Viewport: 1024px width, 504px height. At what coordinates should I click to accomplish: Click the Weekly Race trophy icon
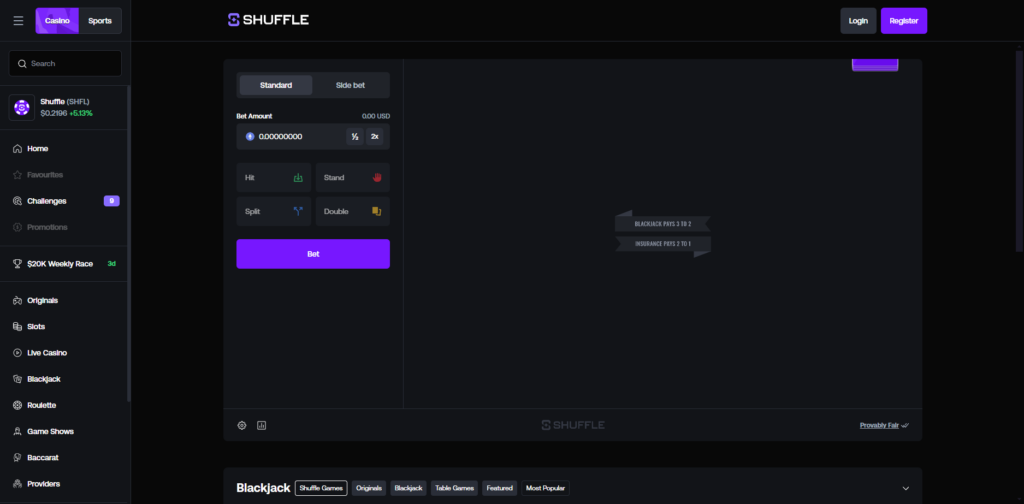pos(18,264)
